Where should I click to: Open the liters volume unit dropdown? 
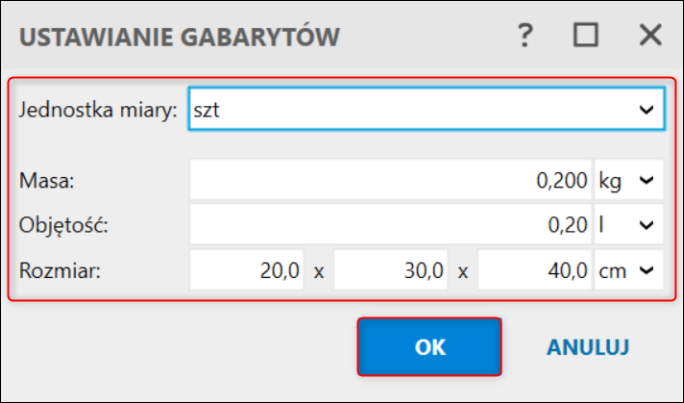point(629,225)
